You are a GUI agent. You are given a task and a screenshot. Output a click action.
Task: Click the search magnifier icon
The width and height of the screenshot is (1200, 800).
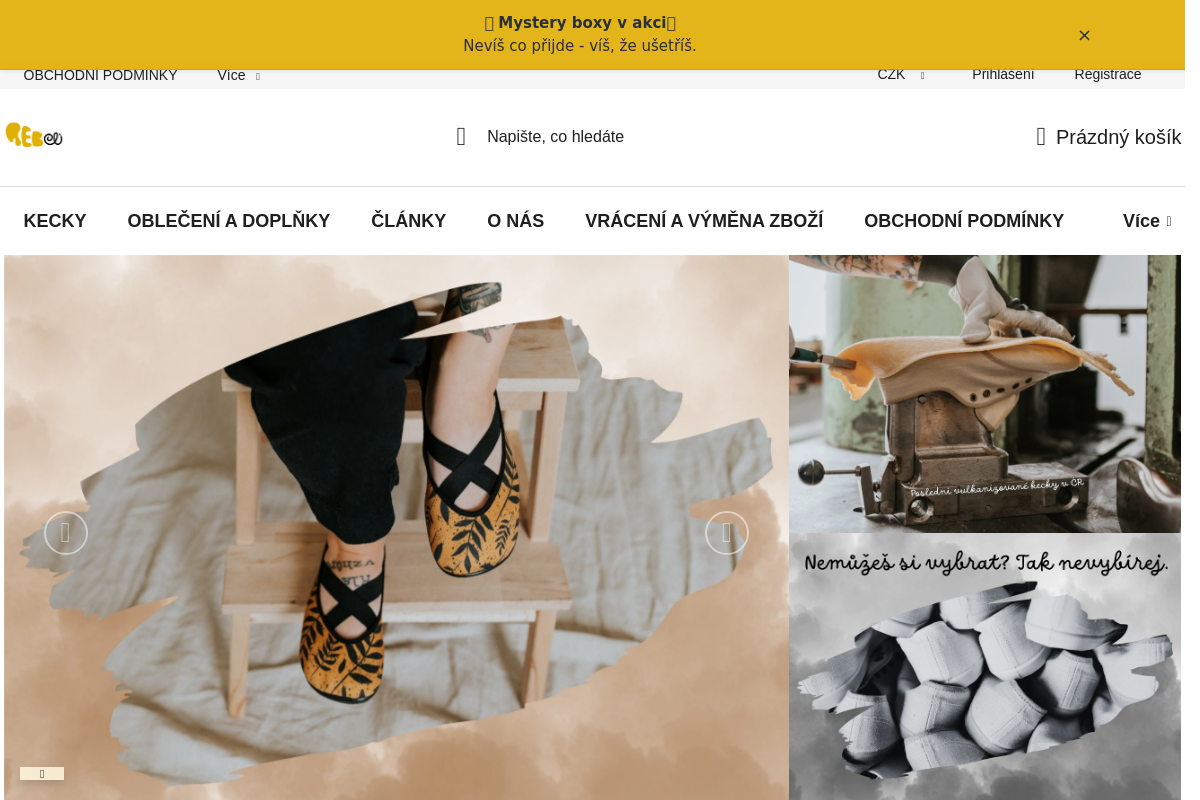(x=461, y=137)
